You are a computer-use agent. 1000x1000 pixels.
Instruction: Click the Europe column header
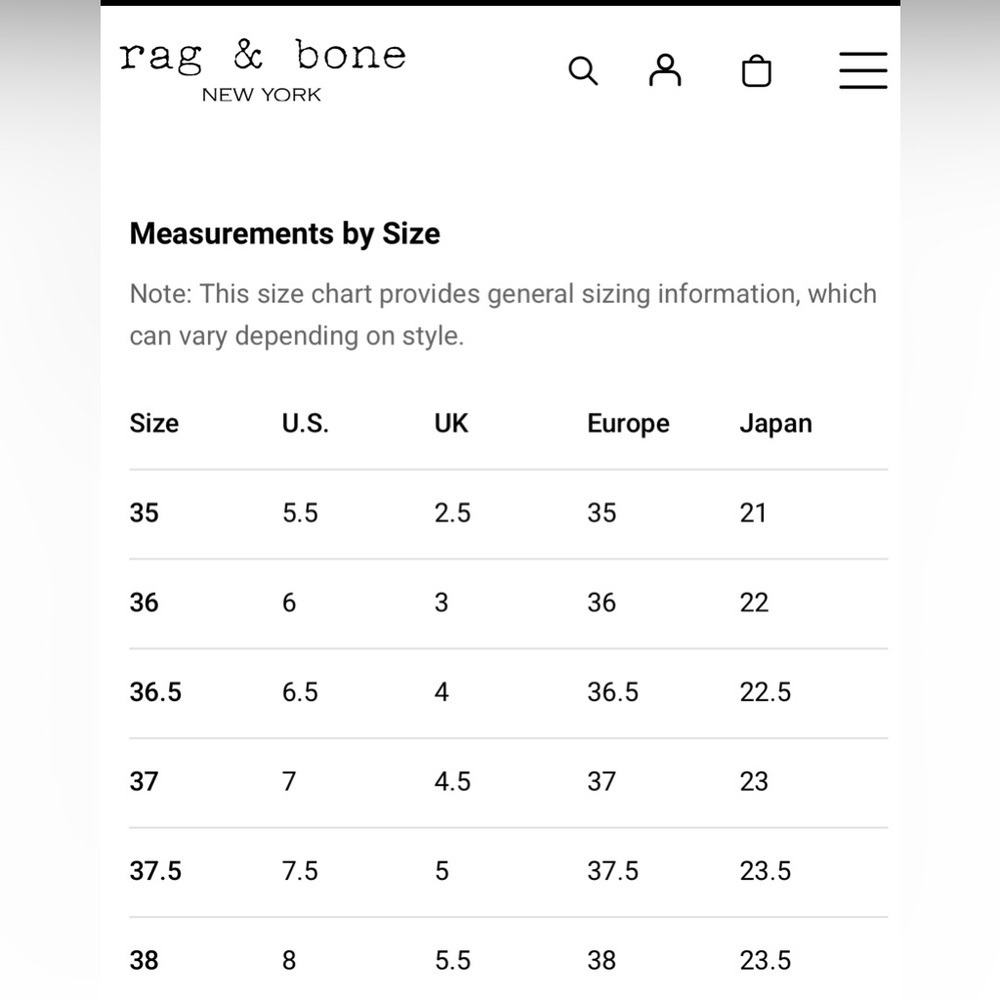pyautogui.click(x=628, y=424)
